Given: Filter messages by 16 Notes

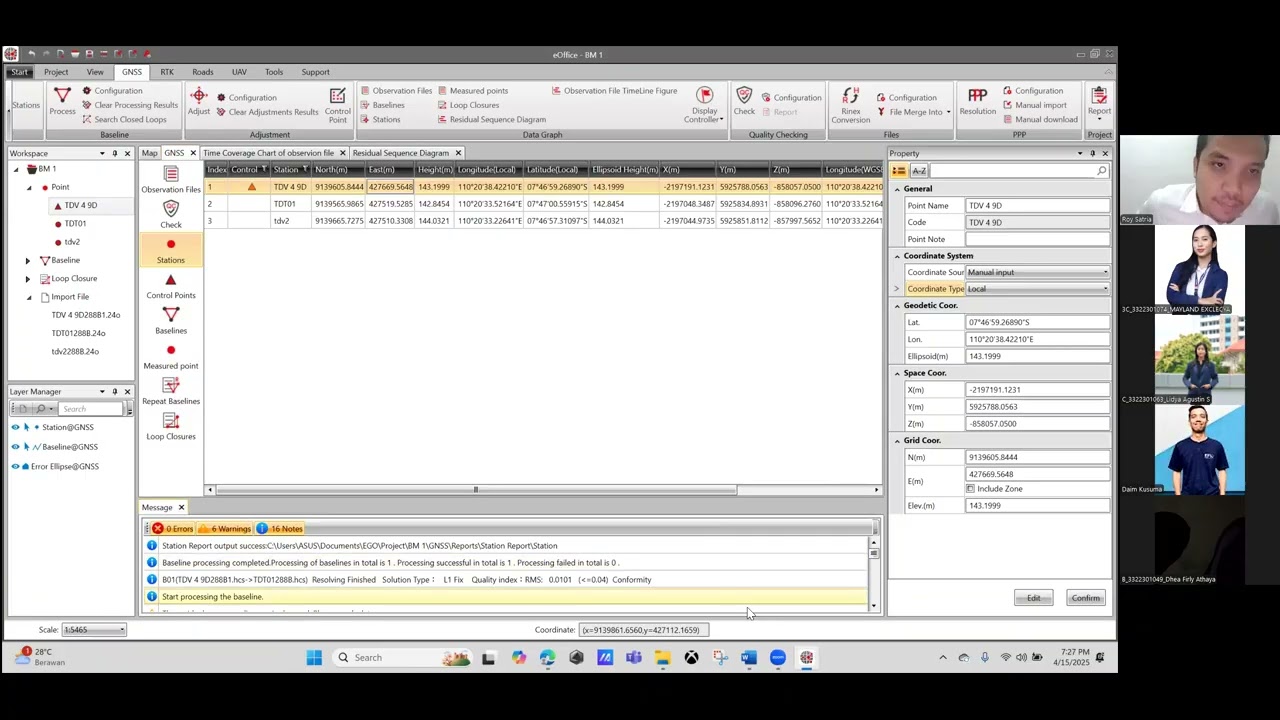Looking at the screenshot, I should (279, 528).
